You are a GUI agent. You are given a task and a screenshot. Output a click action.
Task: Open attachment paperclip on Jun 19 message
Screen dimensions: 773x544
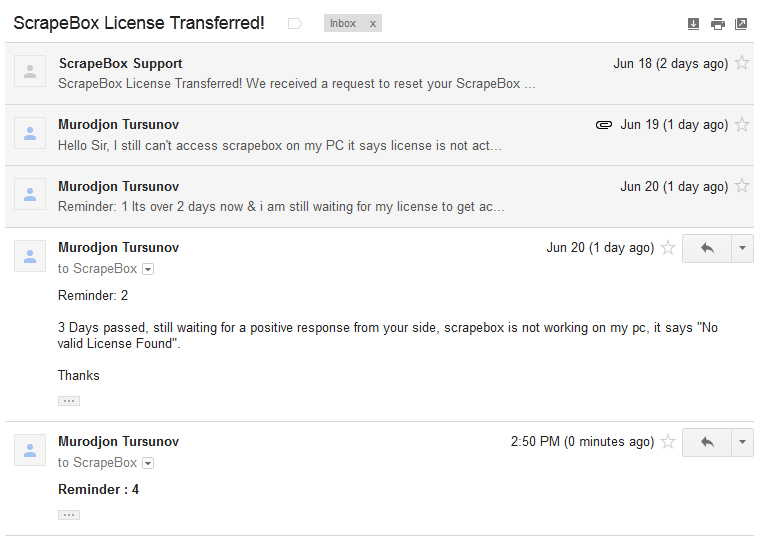pos(603,125)
